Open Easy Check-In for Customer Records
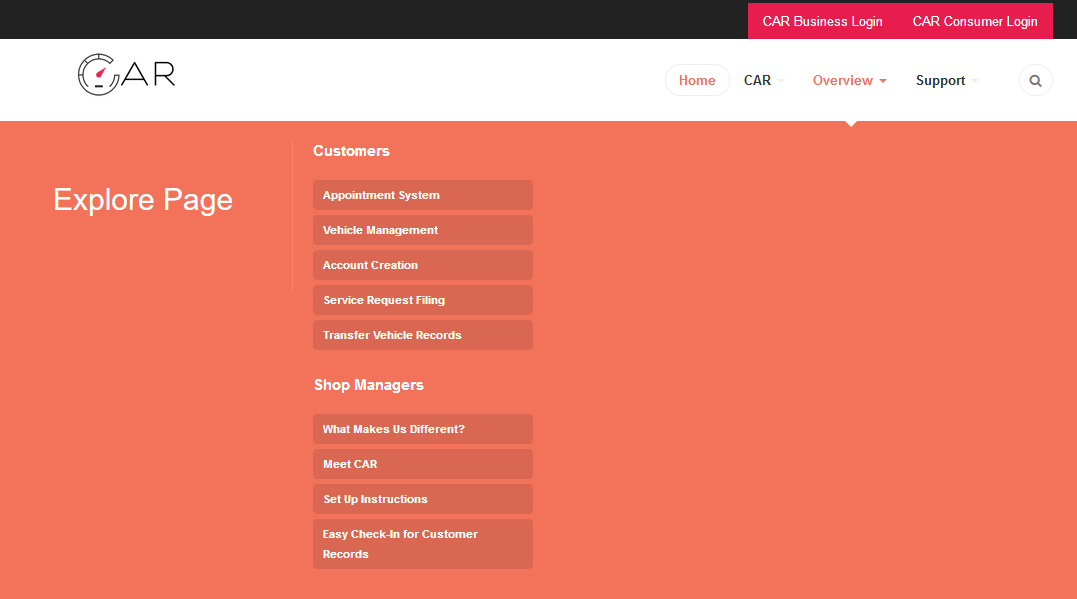 click(x=422, y=544)
